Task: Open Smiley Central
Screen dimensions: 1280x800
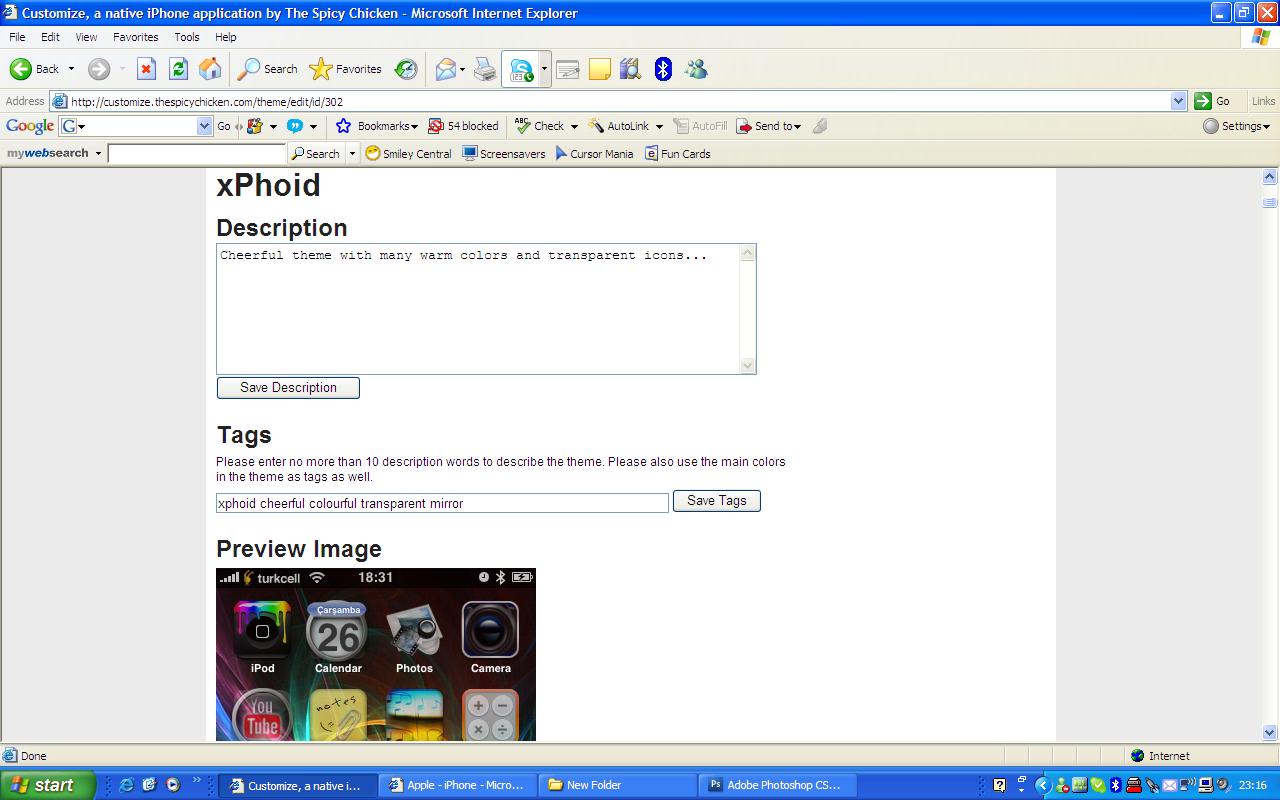Action: pos(408,154)
